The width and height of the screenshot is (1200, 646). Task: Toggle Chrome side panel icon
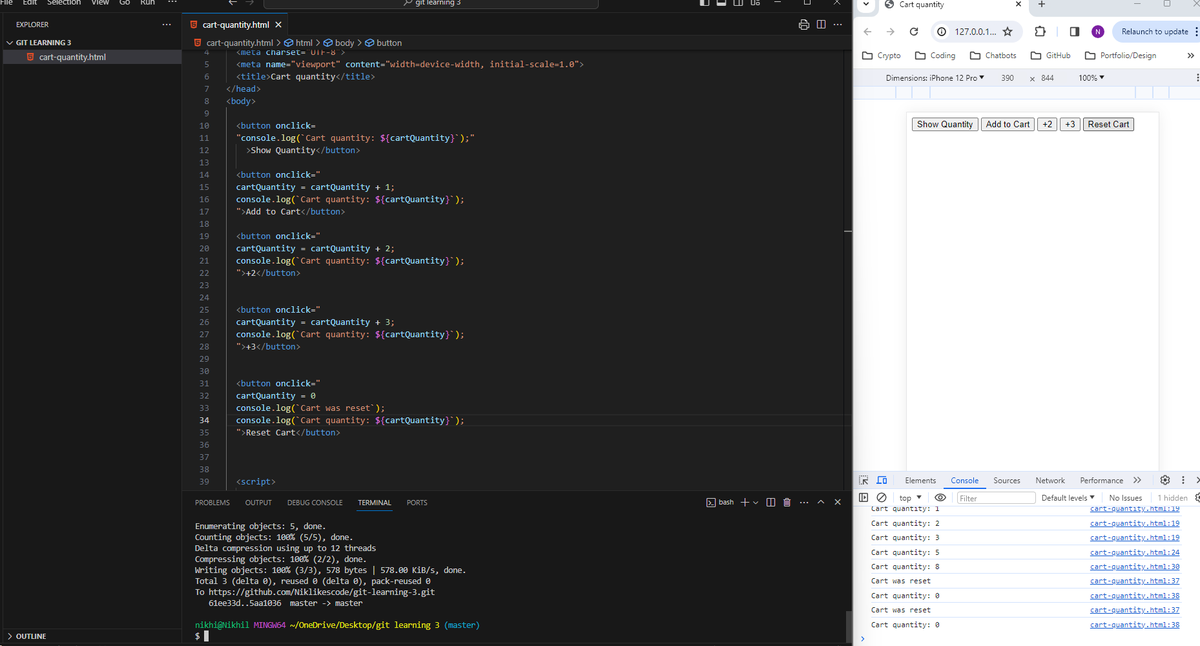click(1073, 32)
